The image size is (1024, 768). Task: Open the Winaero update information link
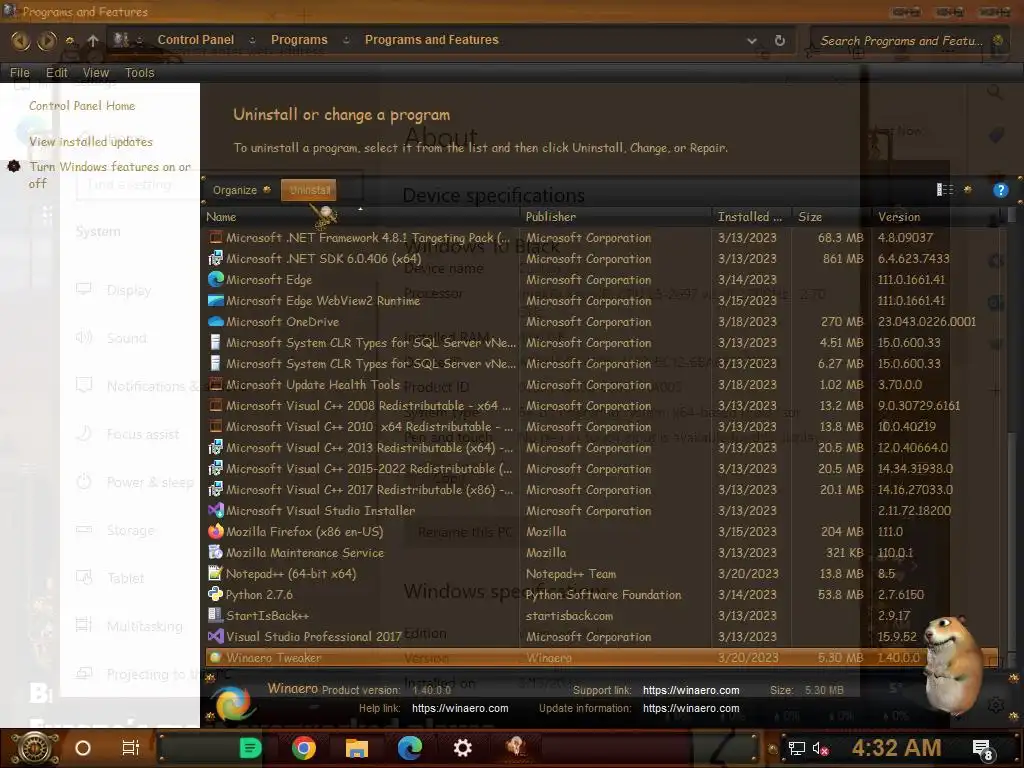click(691, 709)
